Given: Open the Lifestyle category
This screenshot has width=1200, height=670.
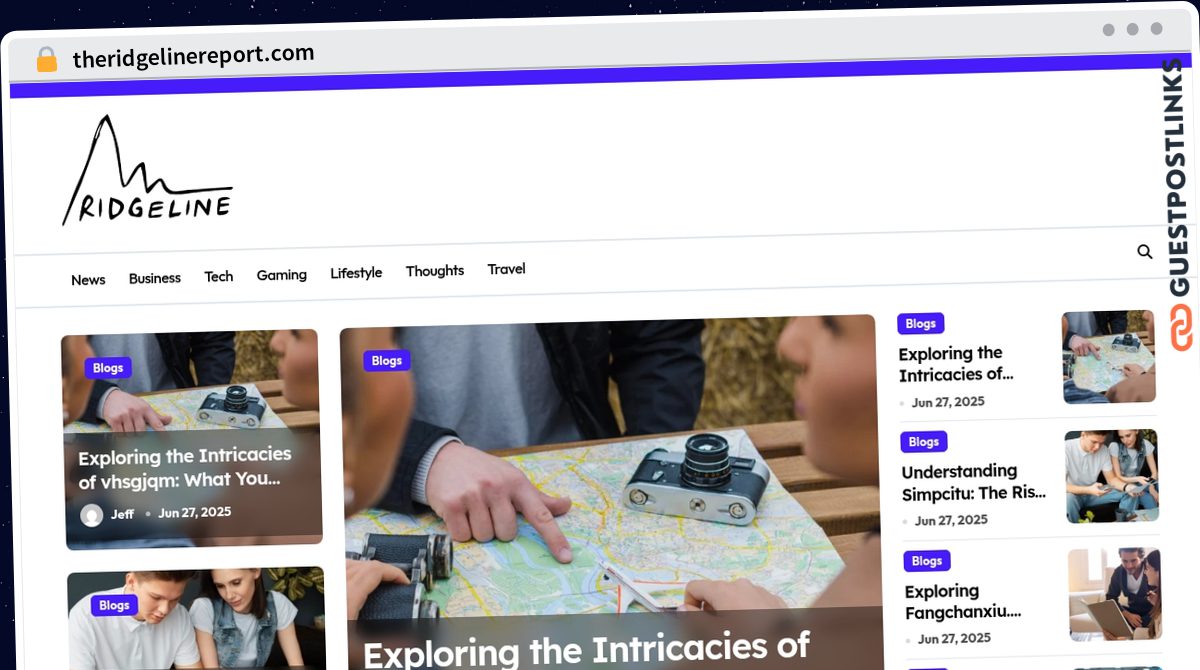Looking at the screenshot, I should 356,273.
